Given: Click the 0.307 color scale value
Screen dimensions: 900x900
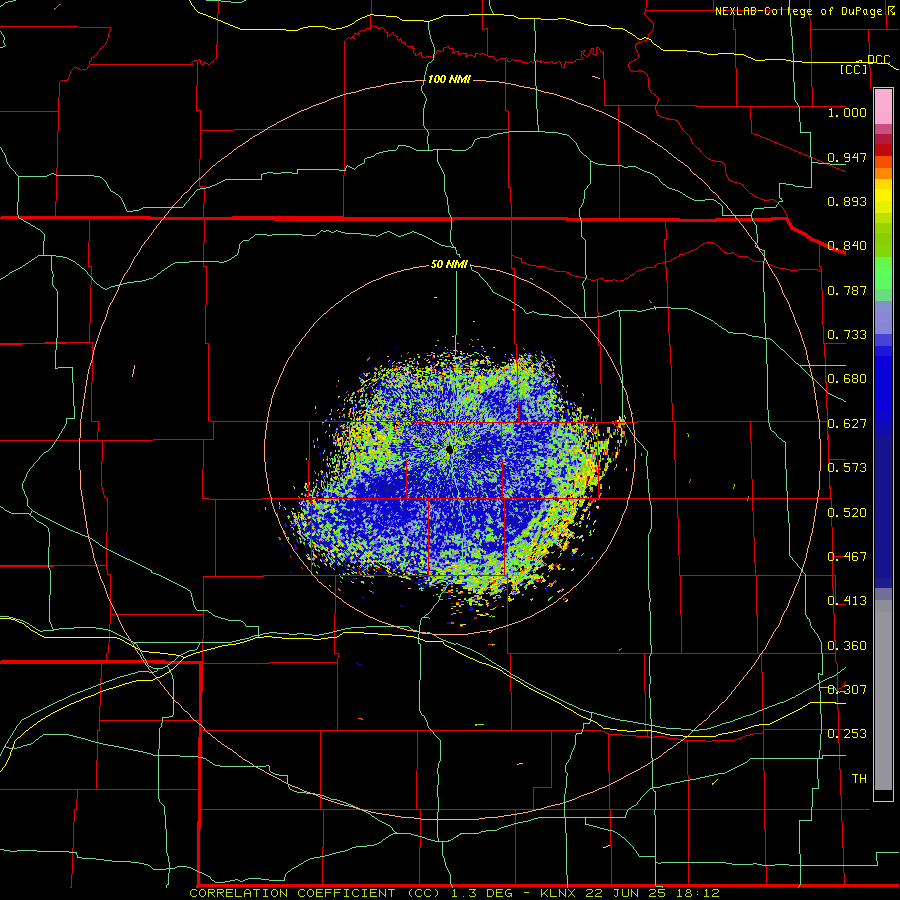Looking at the screenshot, I should tap(847, 690).
